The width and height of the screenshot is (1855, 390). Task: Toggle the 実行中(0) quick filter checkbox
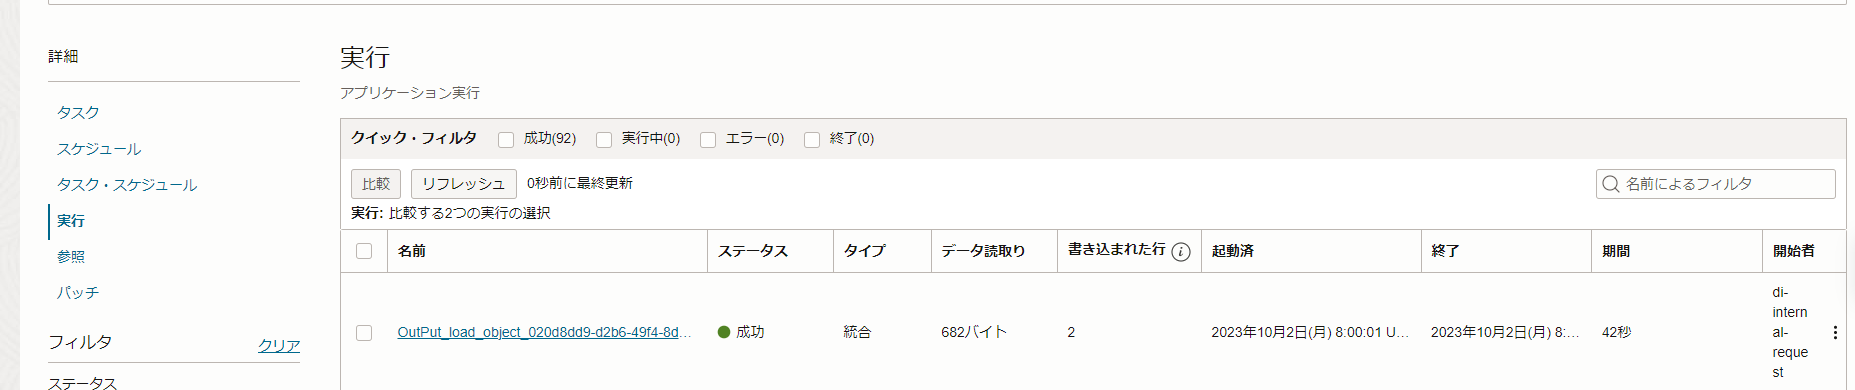[x=604, y=140]
